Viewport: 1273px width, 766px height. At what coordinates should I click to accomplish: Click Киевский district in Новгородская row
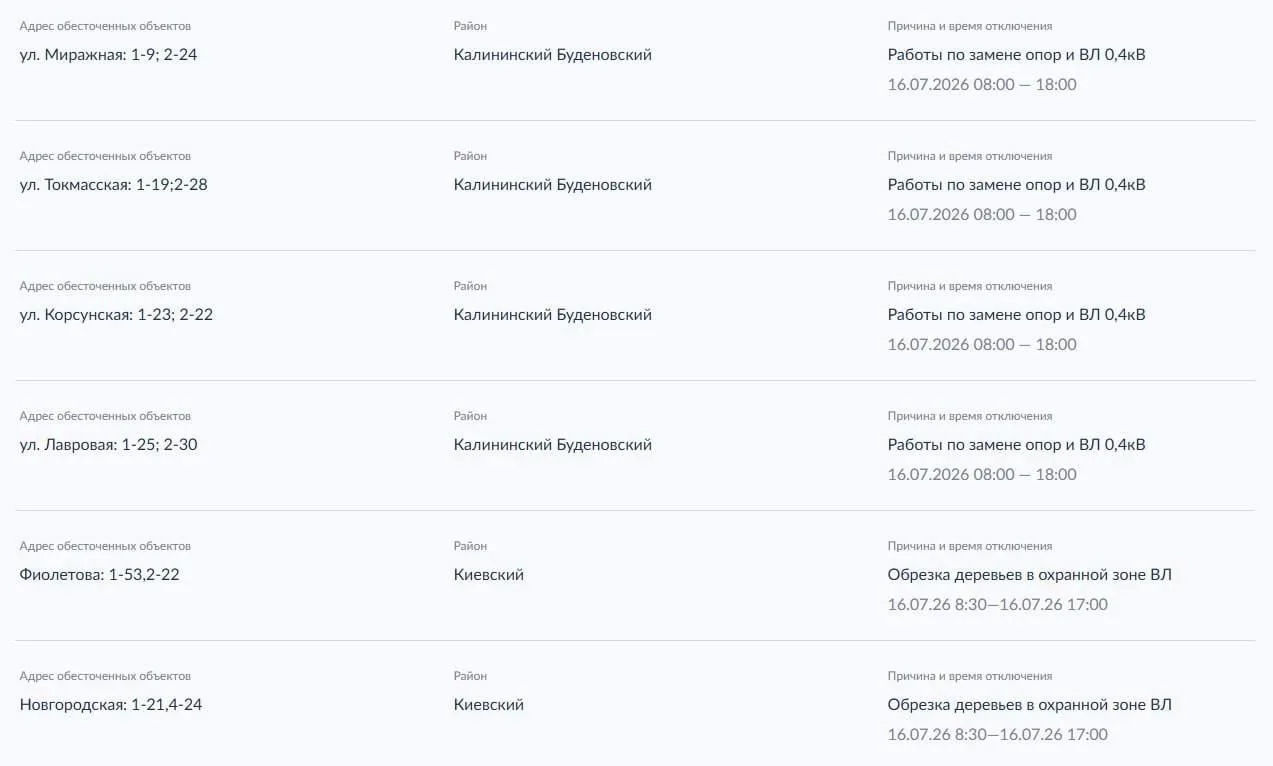(x=489, y=705)
